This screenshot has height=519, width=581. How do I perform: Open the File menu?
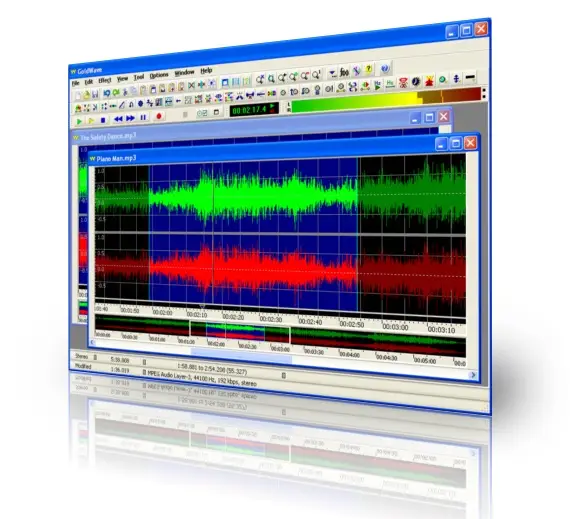coord(76,83)
